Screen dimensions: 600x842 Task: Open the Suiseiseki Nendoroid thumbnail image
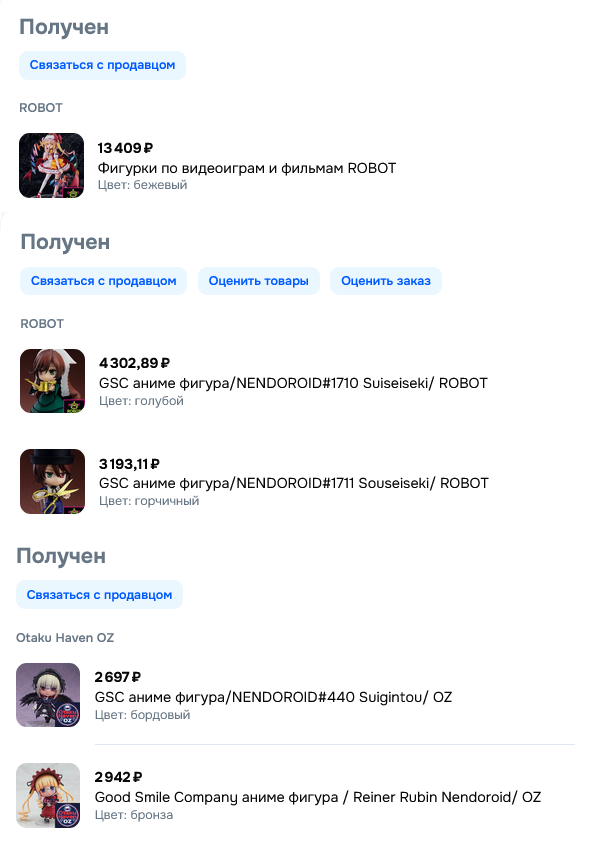(x=53, y=381)
